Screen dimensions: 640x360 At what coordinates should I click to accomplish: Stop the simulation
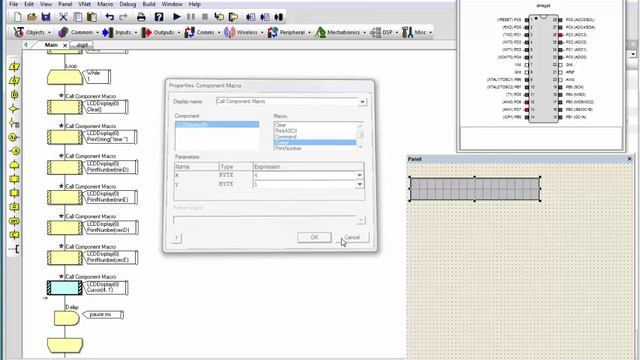click(x=205, y=17)
